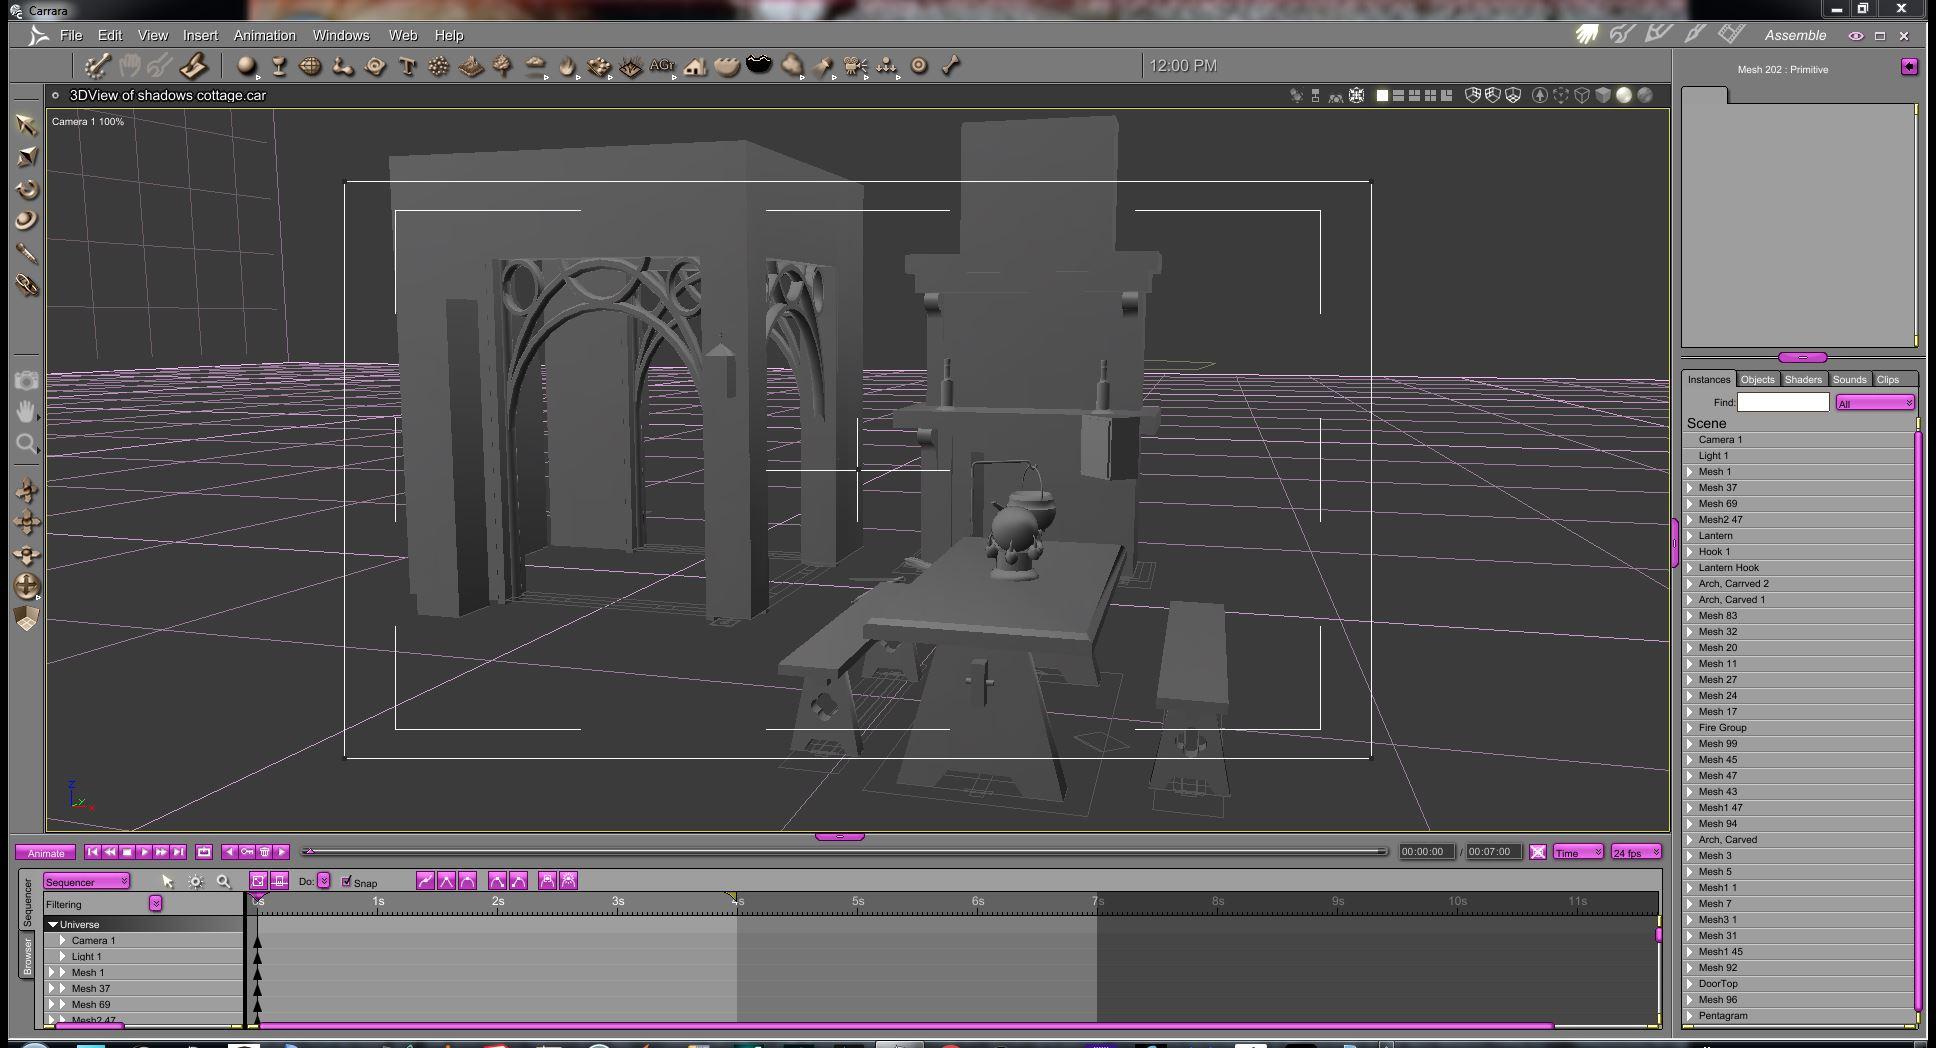The height and width of the screenshot is (1048, 1936).
Task: Open the Filtering dropdown
Action: (156, 904)
